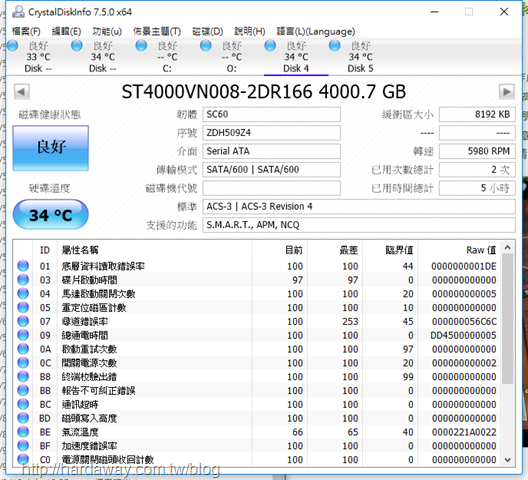Click raw value 0000221A0022
The image size is (528, 480).
click(x=464, y=432)
